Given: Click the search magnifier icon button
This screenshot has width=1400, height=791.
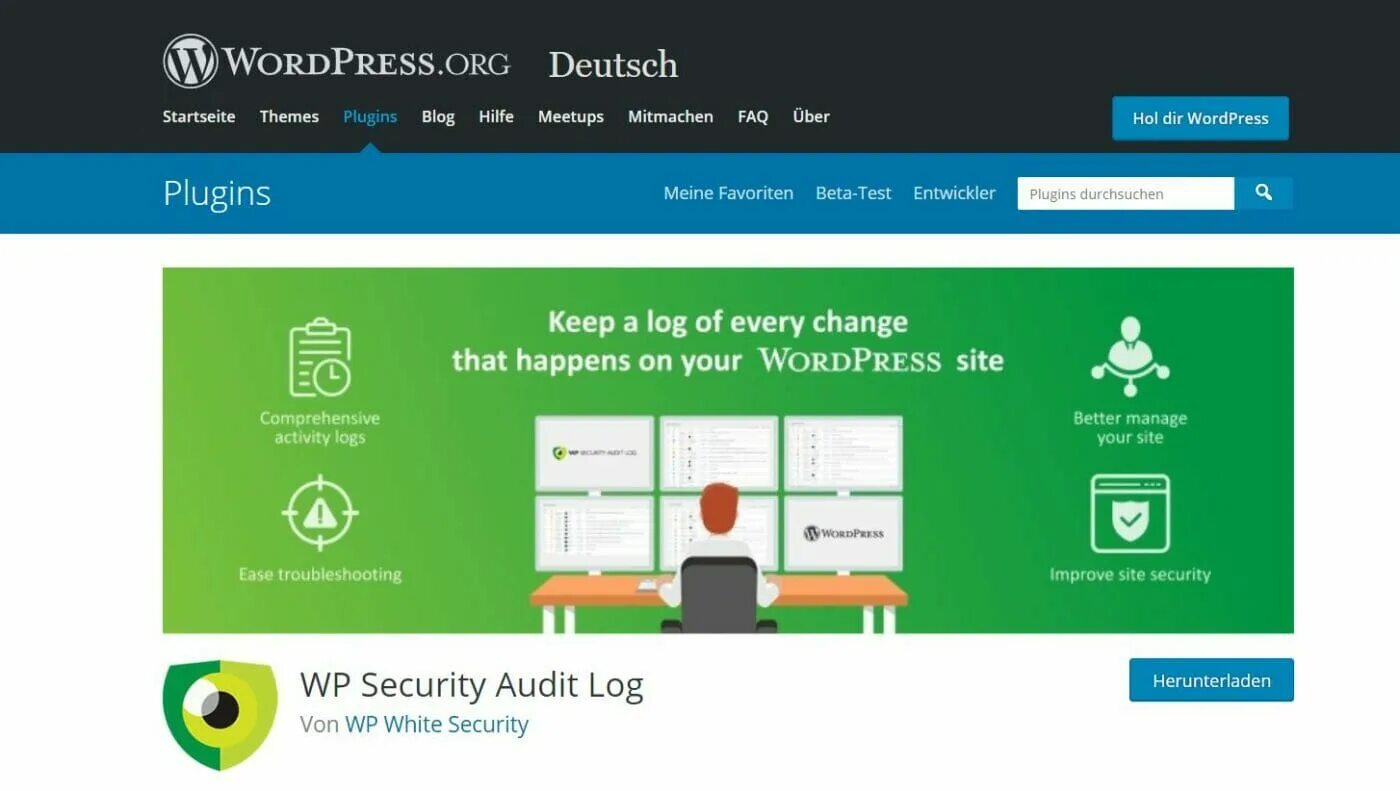Looking at the screenshot, I should coord(1264,193).
